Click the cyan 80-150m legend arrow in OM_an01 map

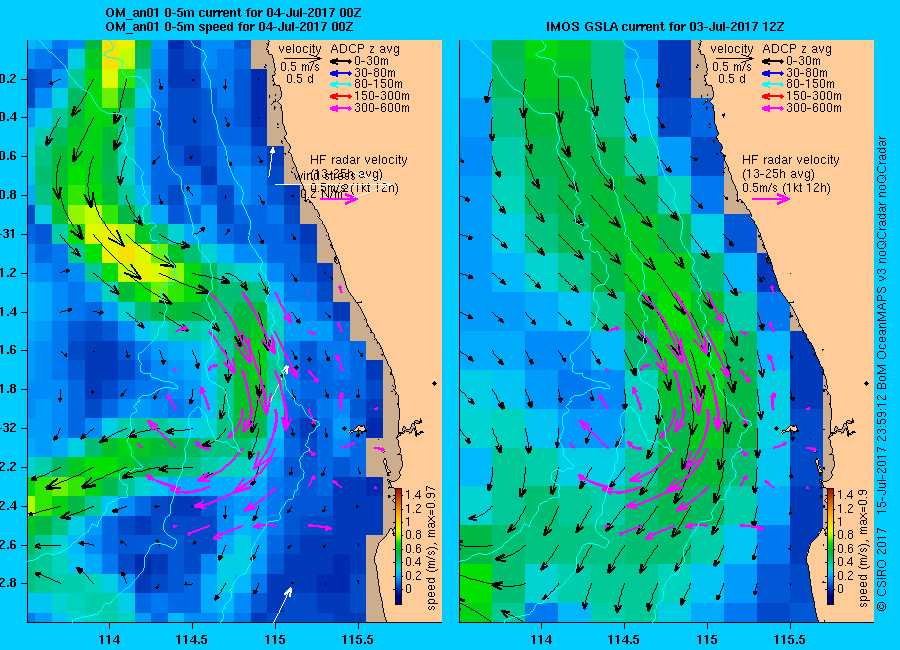click(340, 84)
